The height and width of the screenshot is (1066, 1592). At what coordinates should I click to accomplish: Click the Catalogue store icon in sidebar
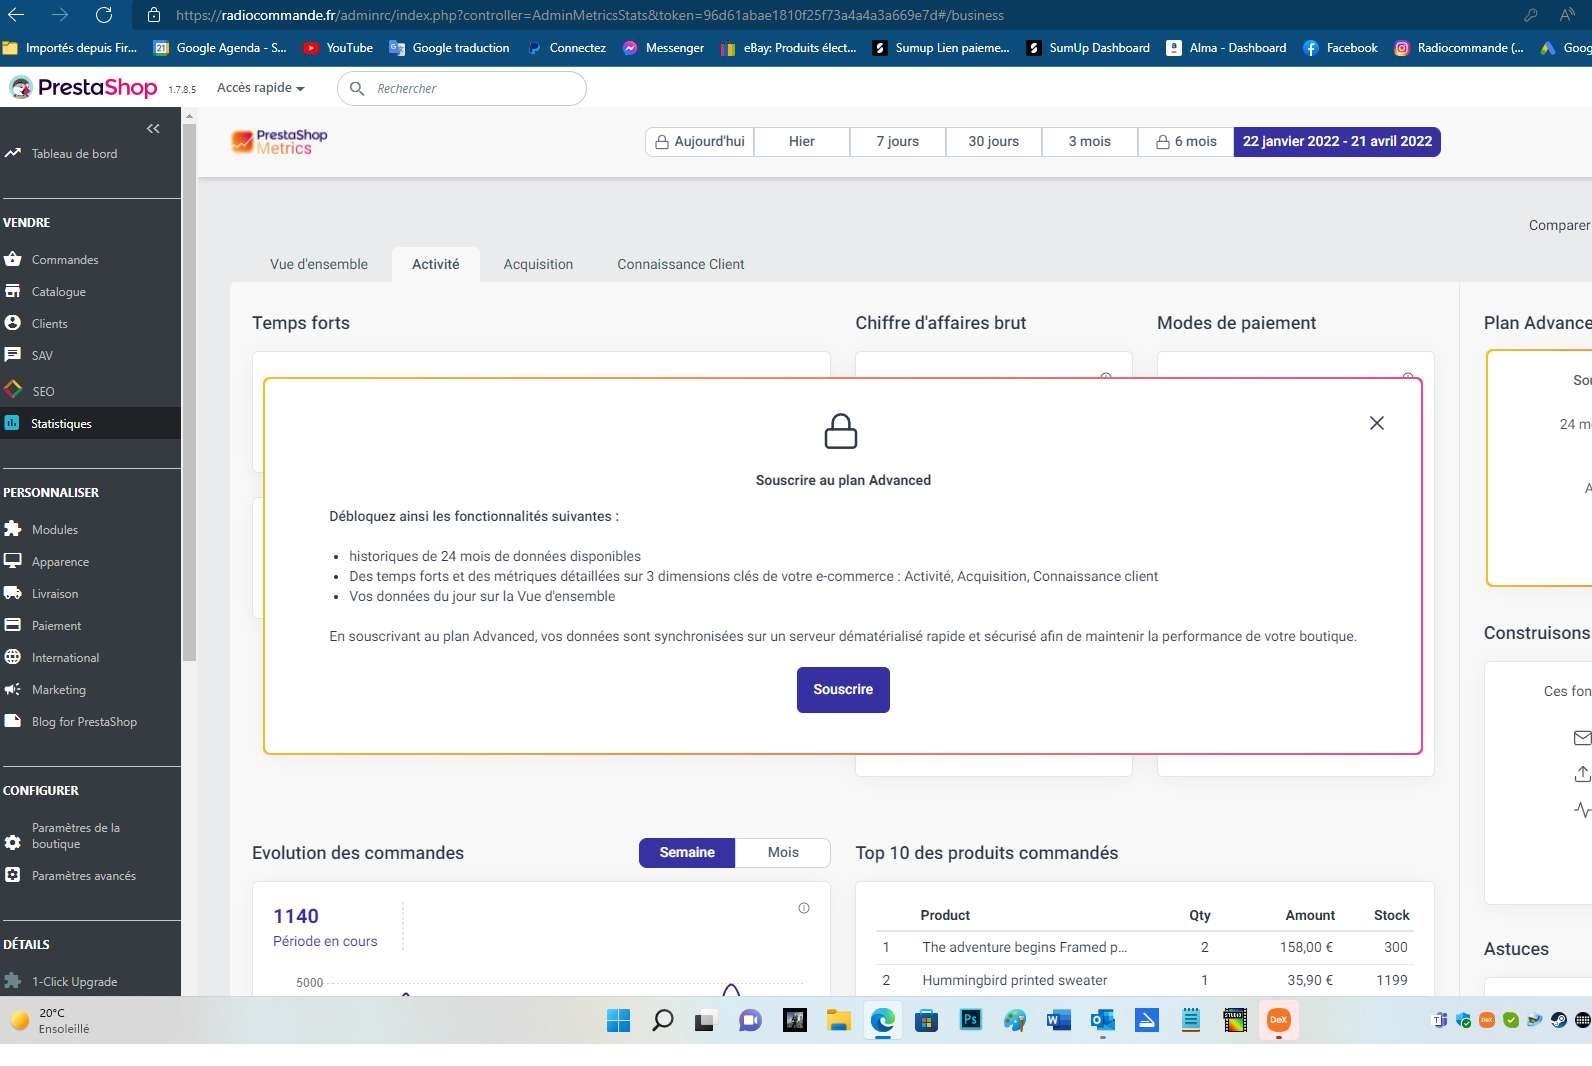(13, 291)
